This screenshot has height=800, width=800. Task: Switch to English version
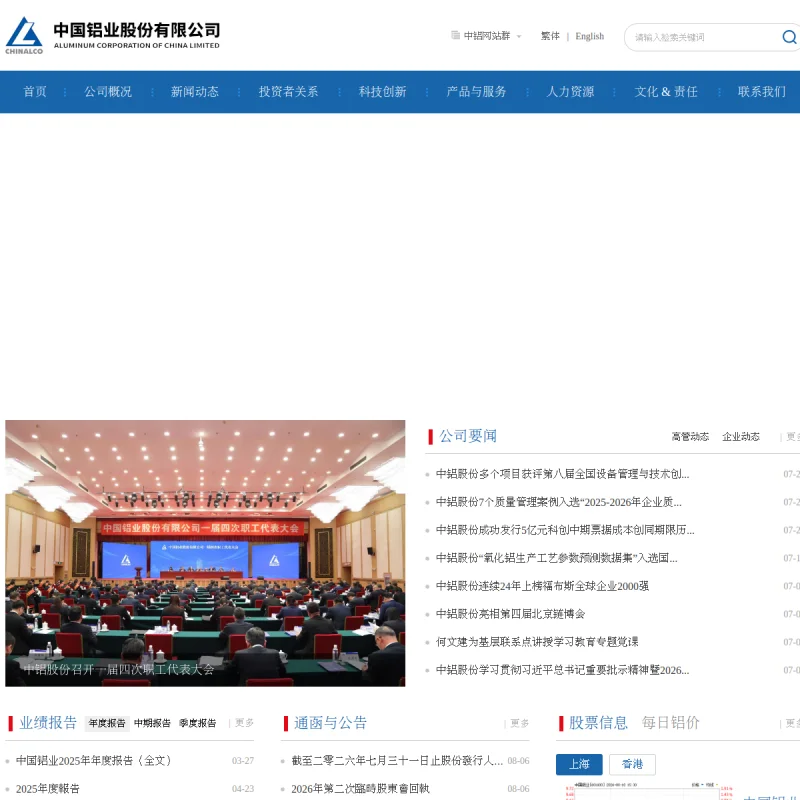pyautogui.click(x=589, y=36)
